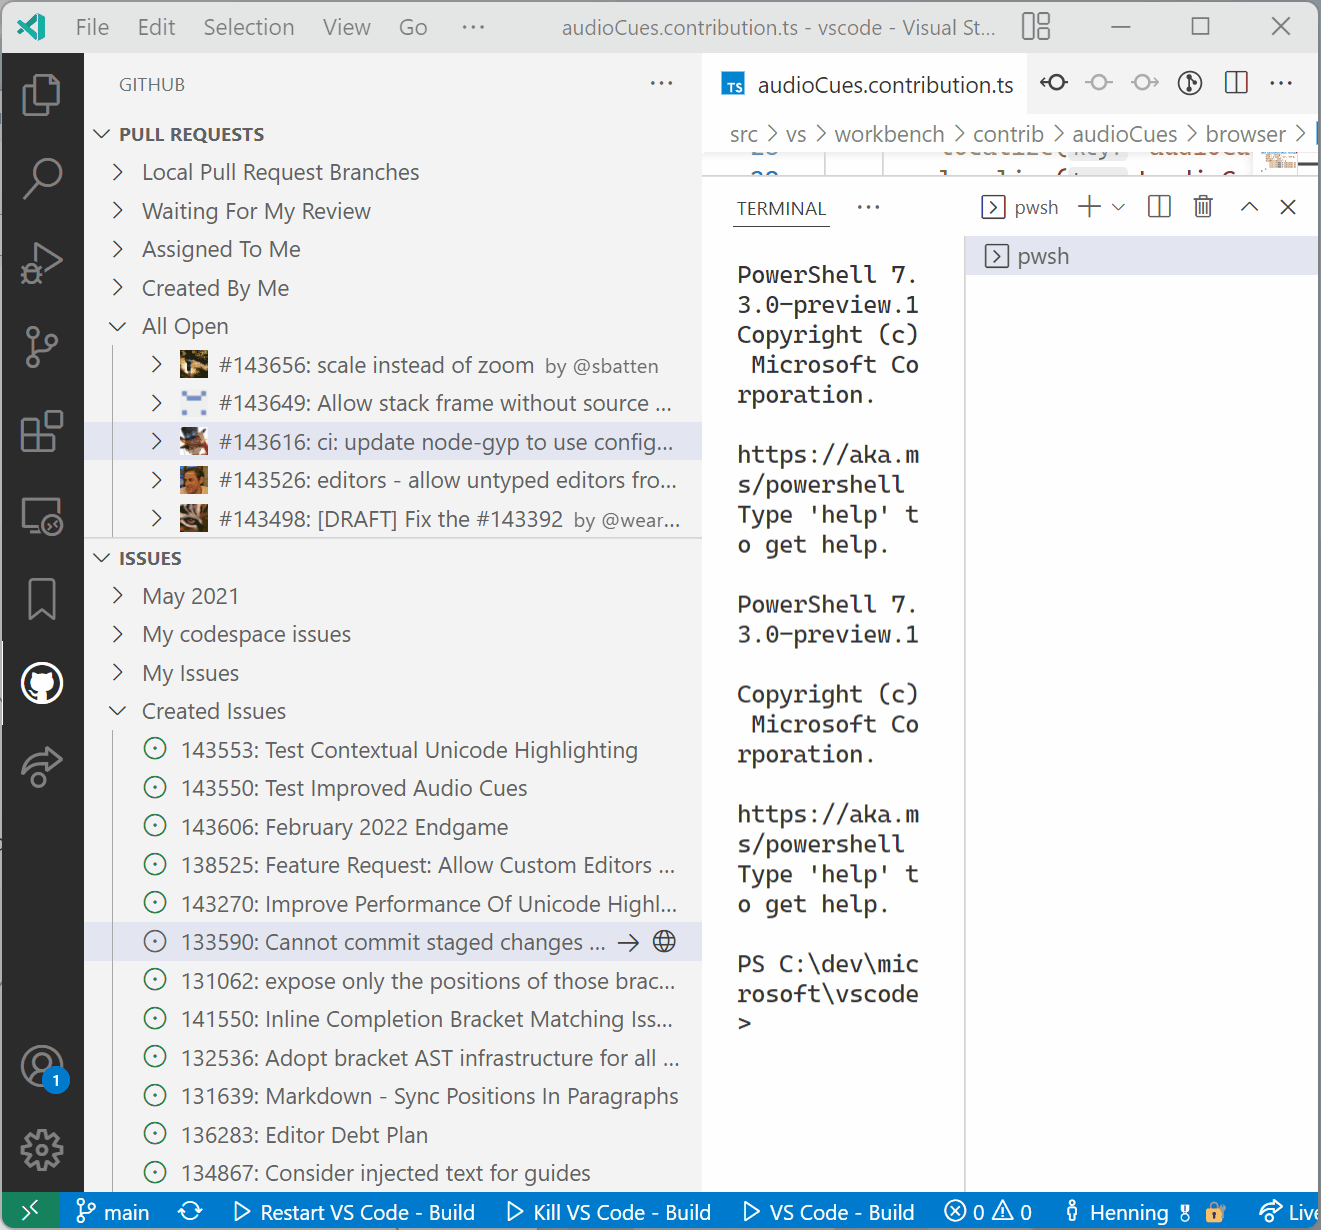Image resolution: width=1321 pixels, height=1230 pixels.
Task: Go to previous change in editor toolbar
Action: coord(1053,83)
